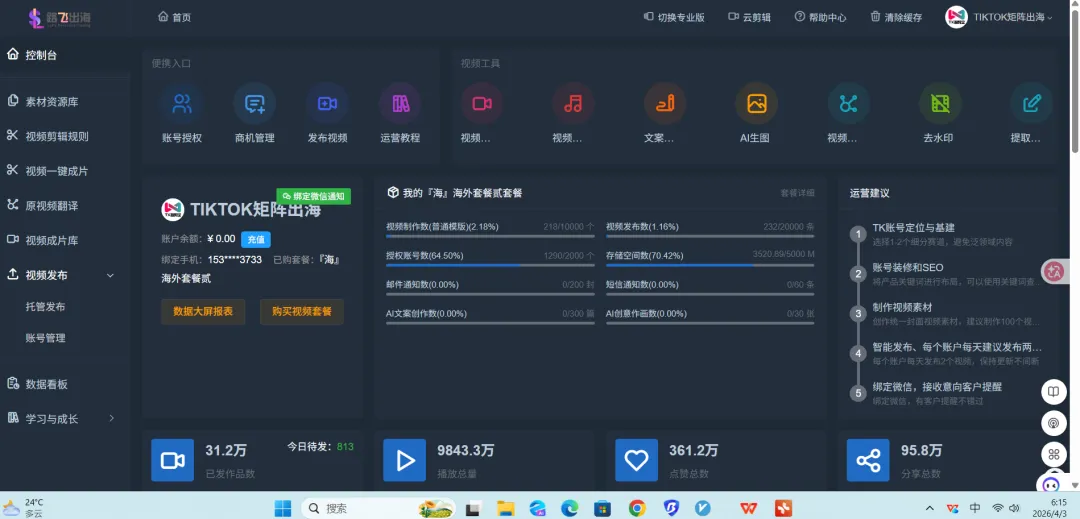This screenshot has height=519, width=1080.
Task: Click the 发布视频 camera icon
Action: pyautogui.click(x=327, y=104)
